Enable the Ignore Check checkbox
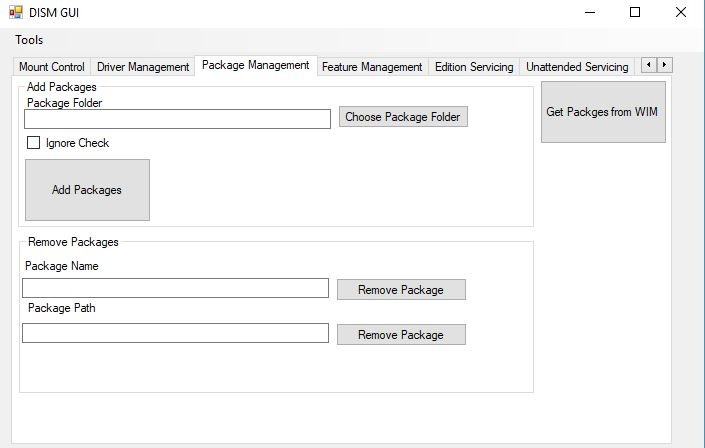Screen dimensions: 705x448 33,143
